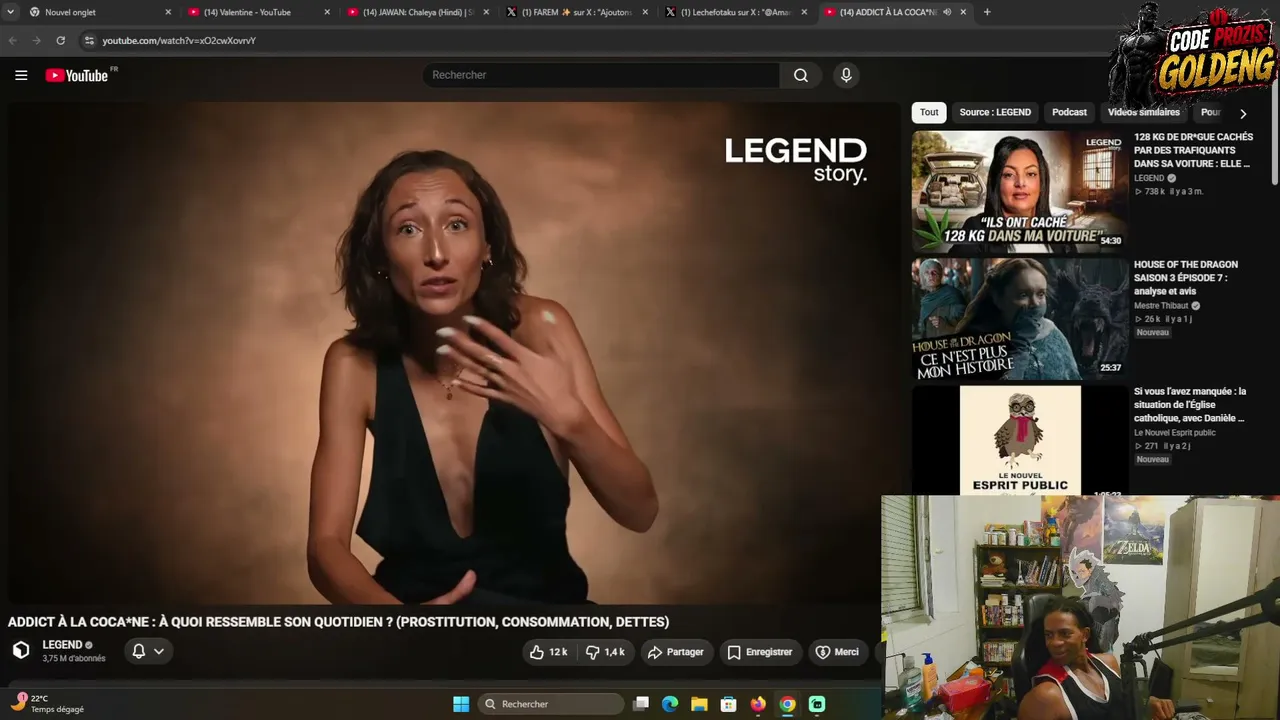Screen dimensions: 1280x720
Task: Select the Source : LEGEND filter chip
Action: (995, 112)
